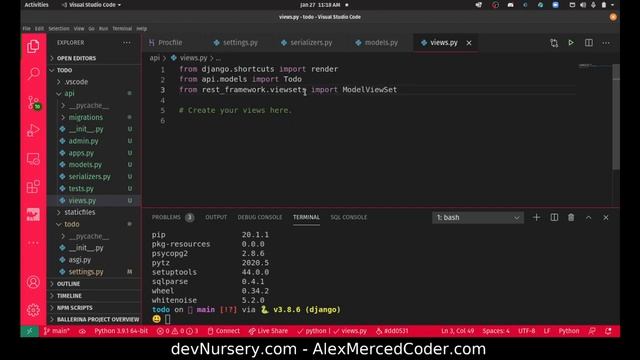Click the Activities button in top bar
The image size is (640, 360).
point(36,5)
